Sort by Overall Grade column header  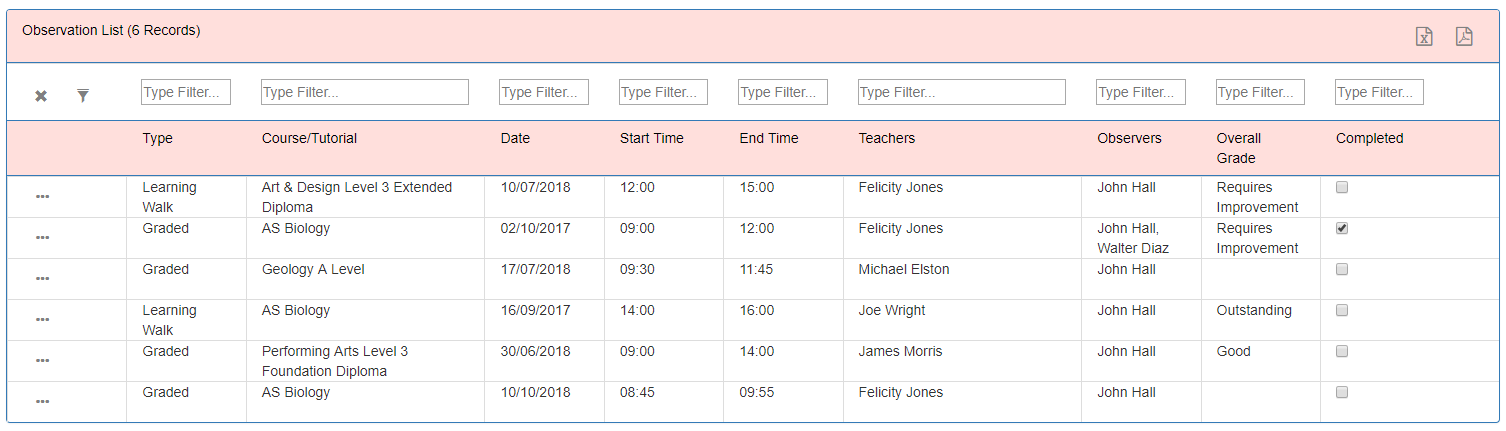click(1239, 148)
